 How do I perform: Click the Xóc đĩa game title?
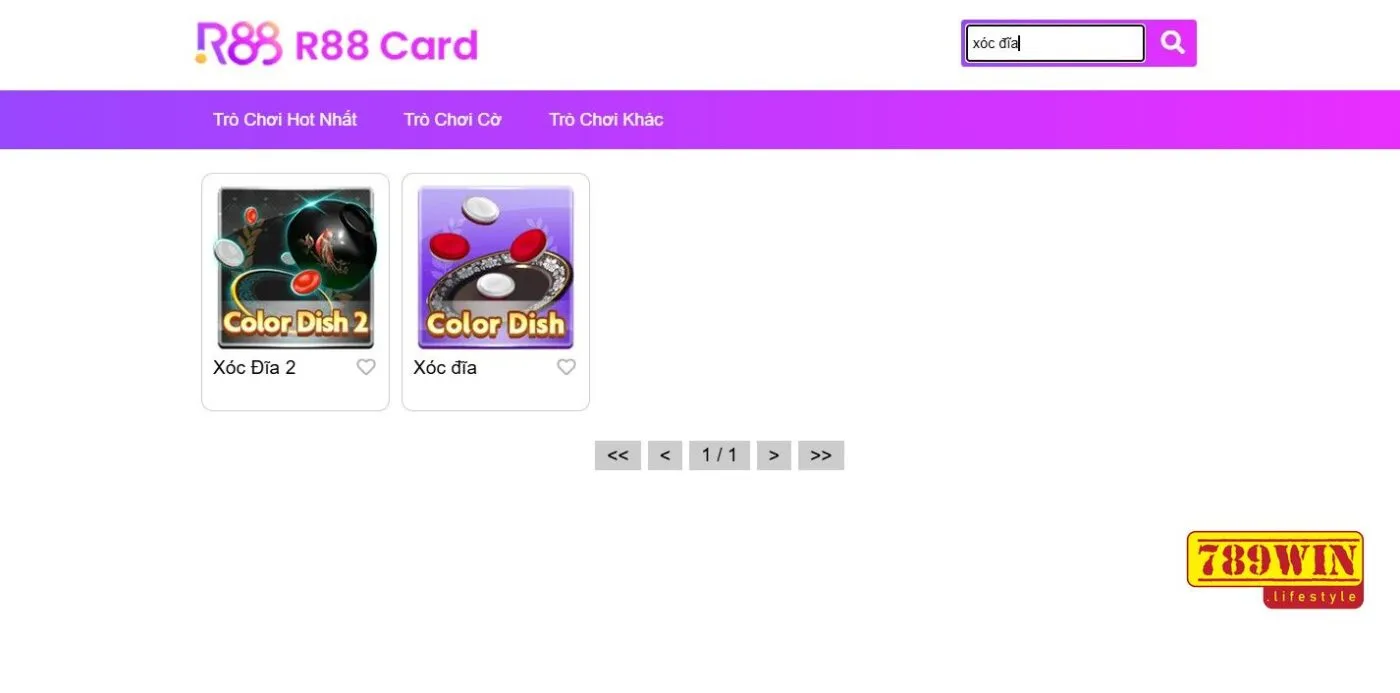click(x=445, y=367)
